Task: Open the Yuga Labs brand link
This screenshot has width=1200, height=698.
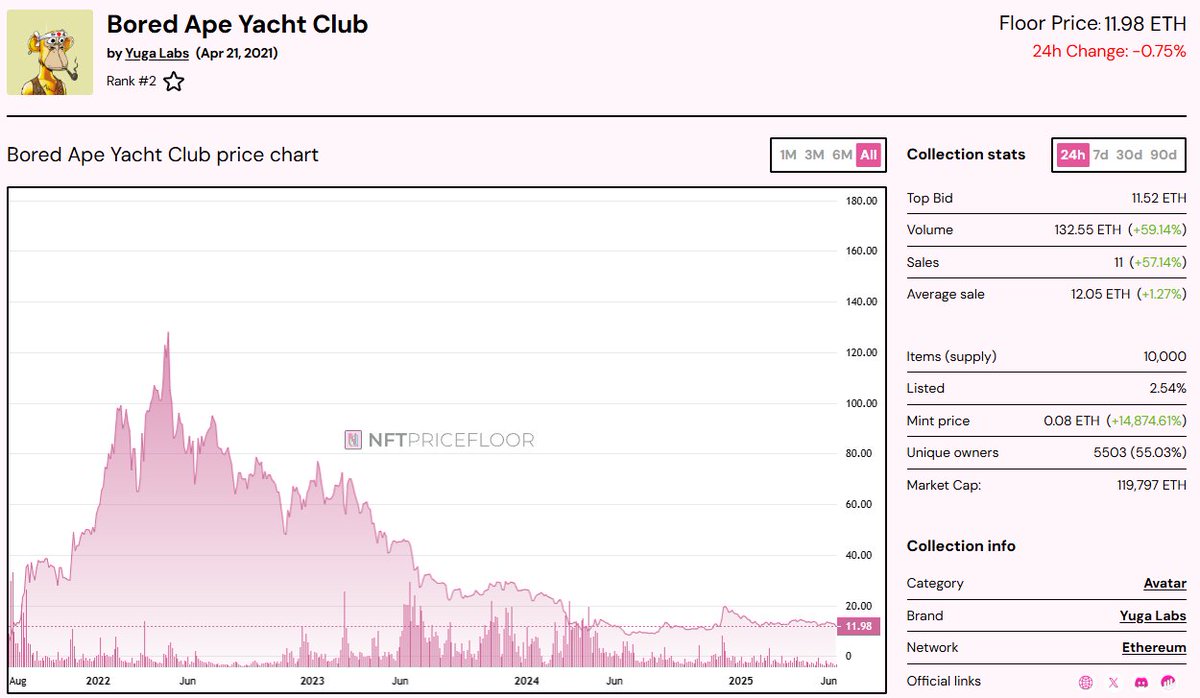Action: point(1153,615)
